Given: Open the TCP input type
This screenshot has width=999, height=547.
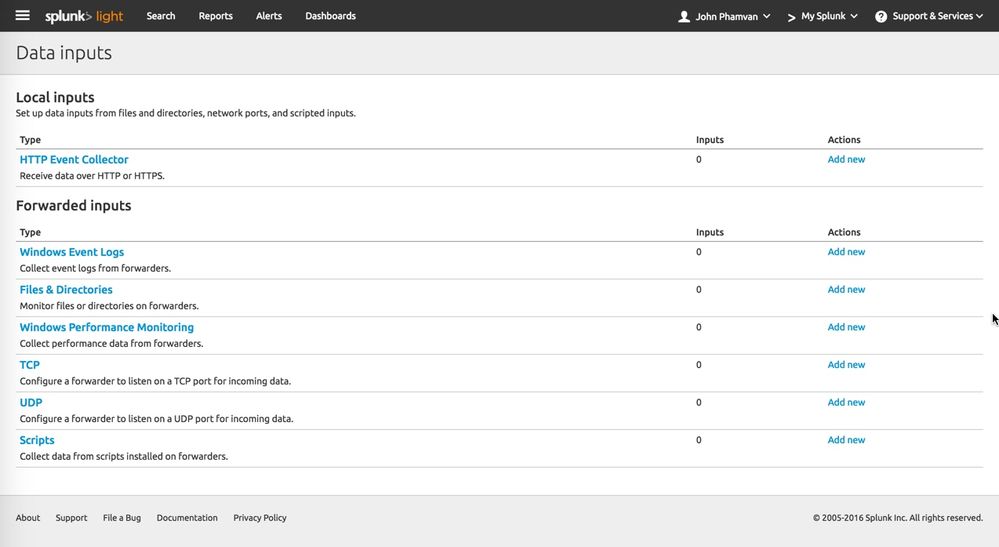Looking at the screenshot, I should [29, 365].
